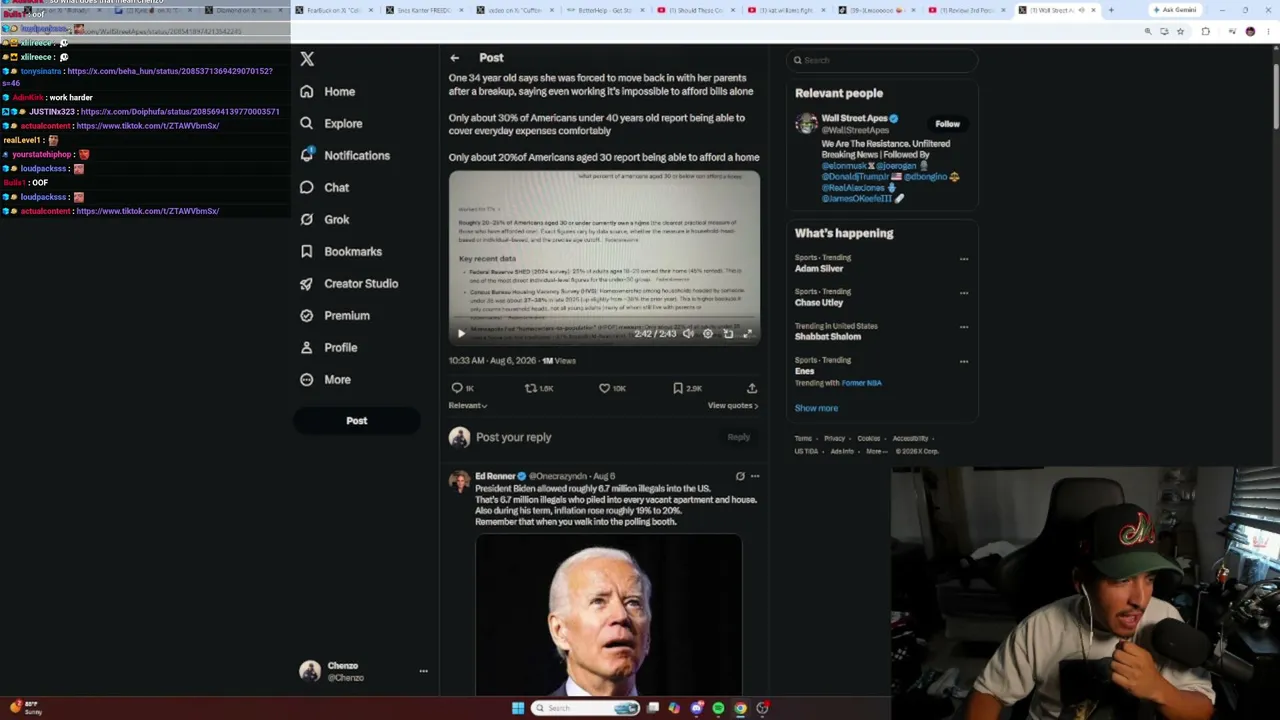Open video settings gear icon
Viewport: 1280px width, 720px height.
click(708, 334)
